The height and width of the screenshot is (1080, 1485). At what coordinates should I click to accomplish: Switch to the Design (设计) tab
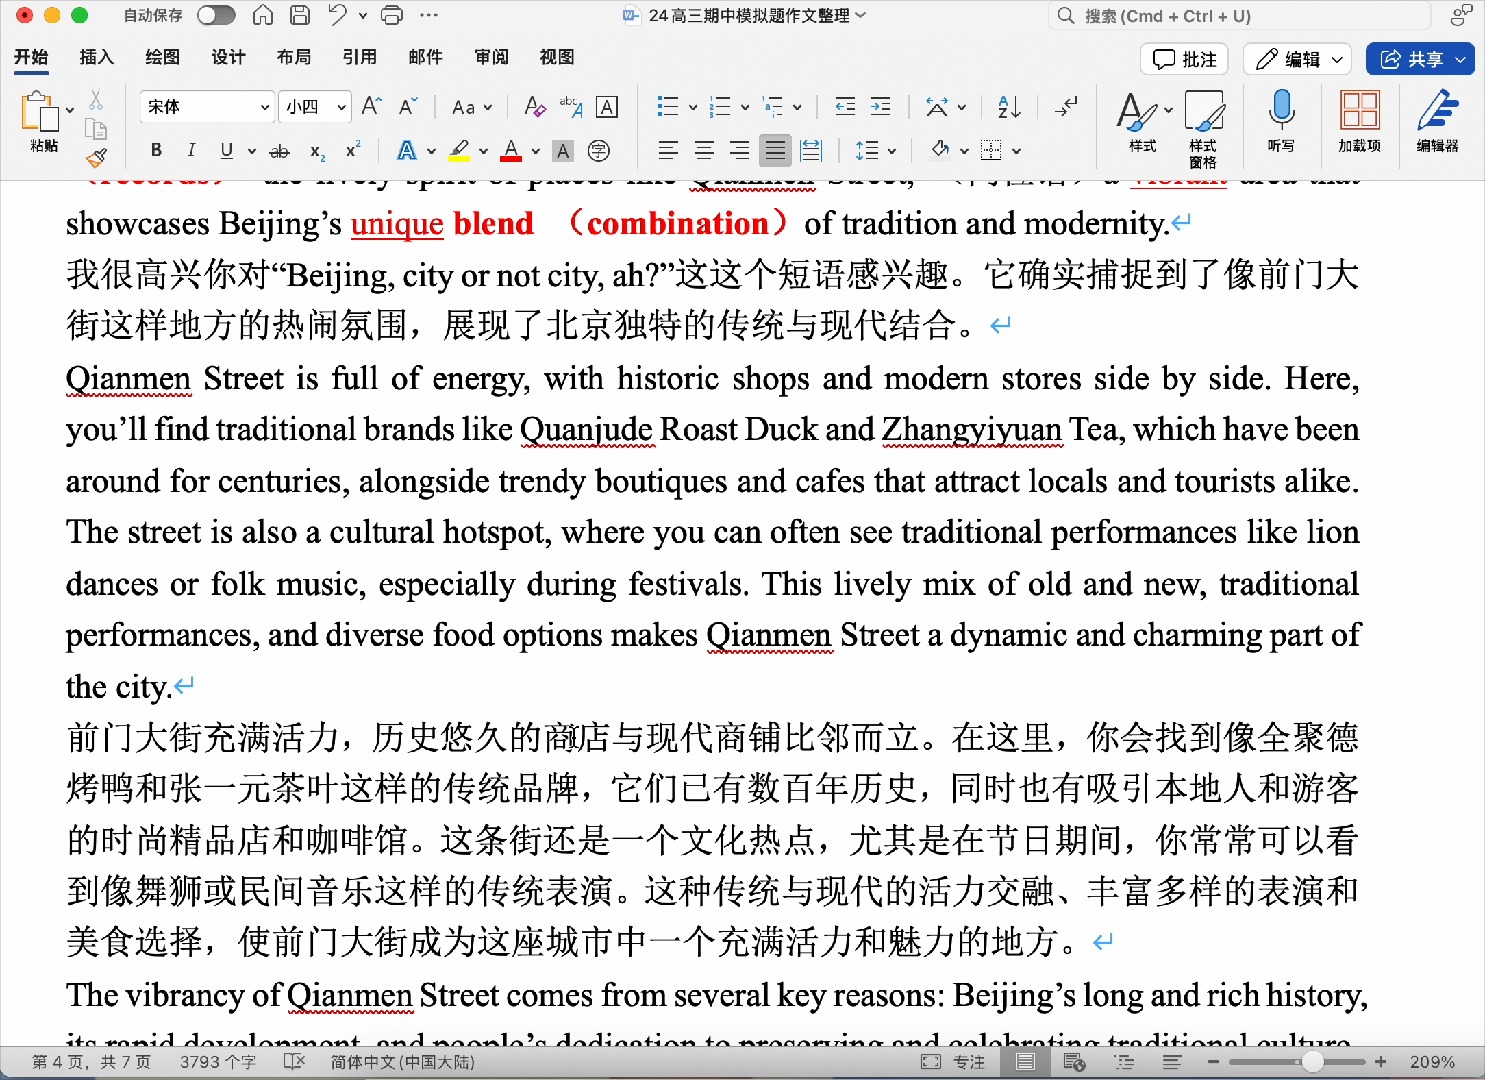(x=228, y=57)
